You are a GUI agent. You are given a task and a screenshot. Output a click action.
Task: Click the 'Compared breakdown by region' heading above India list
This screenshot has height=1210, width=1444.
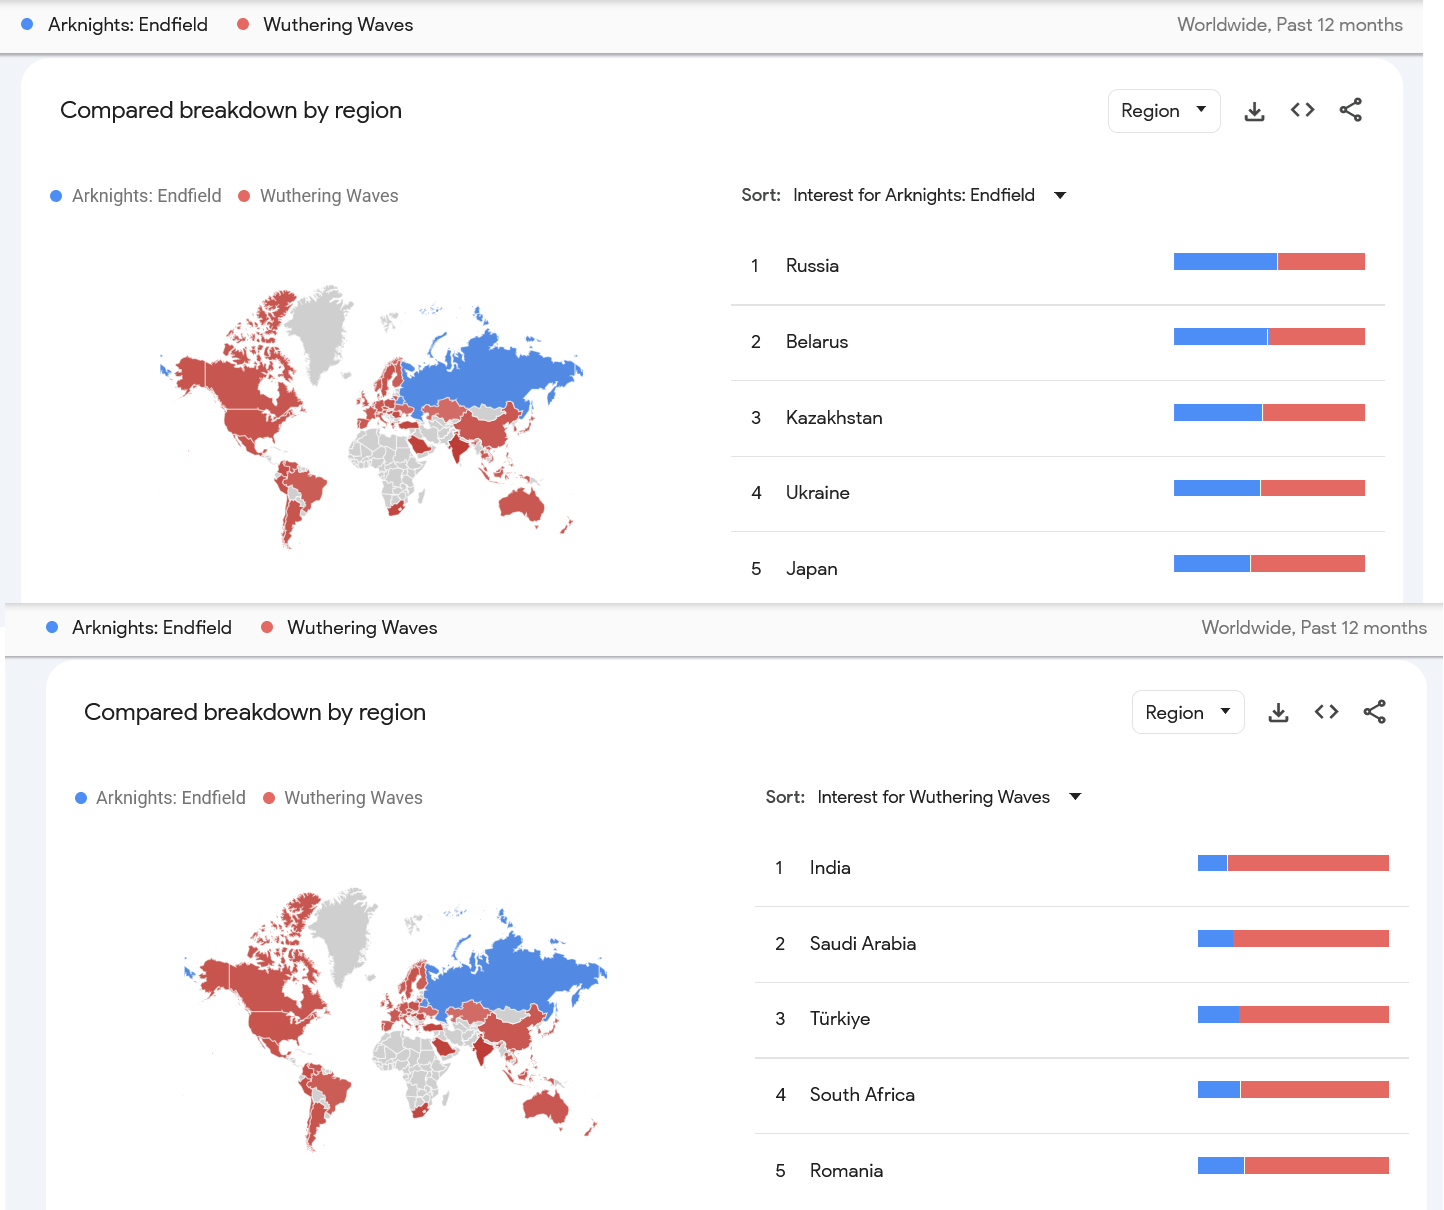tap(255, 712)
